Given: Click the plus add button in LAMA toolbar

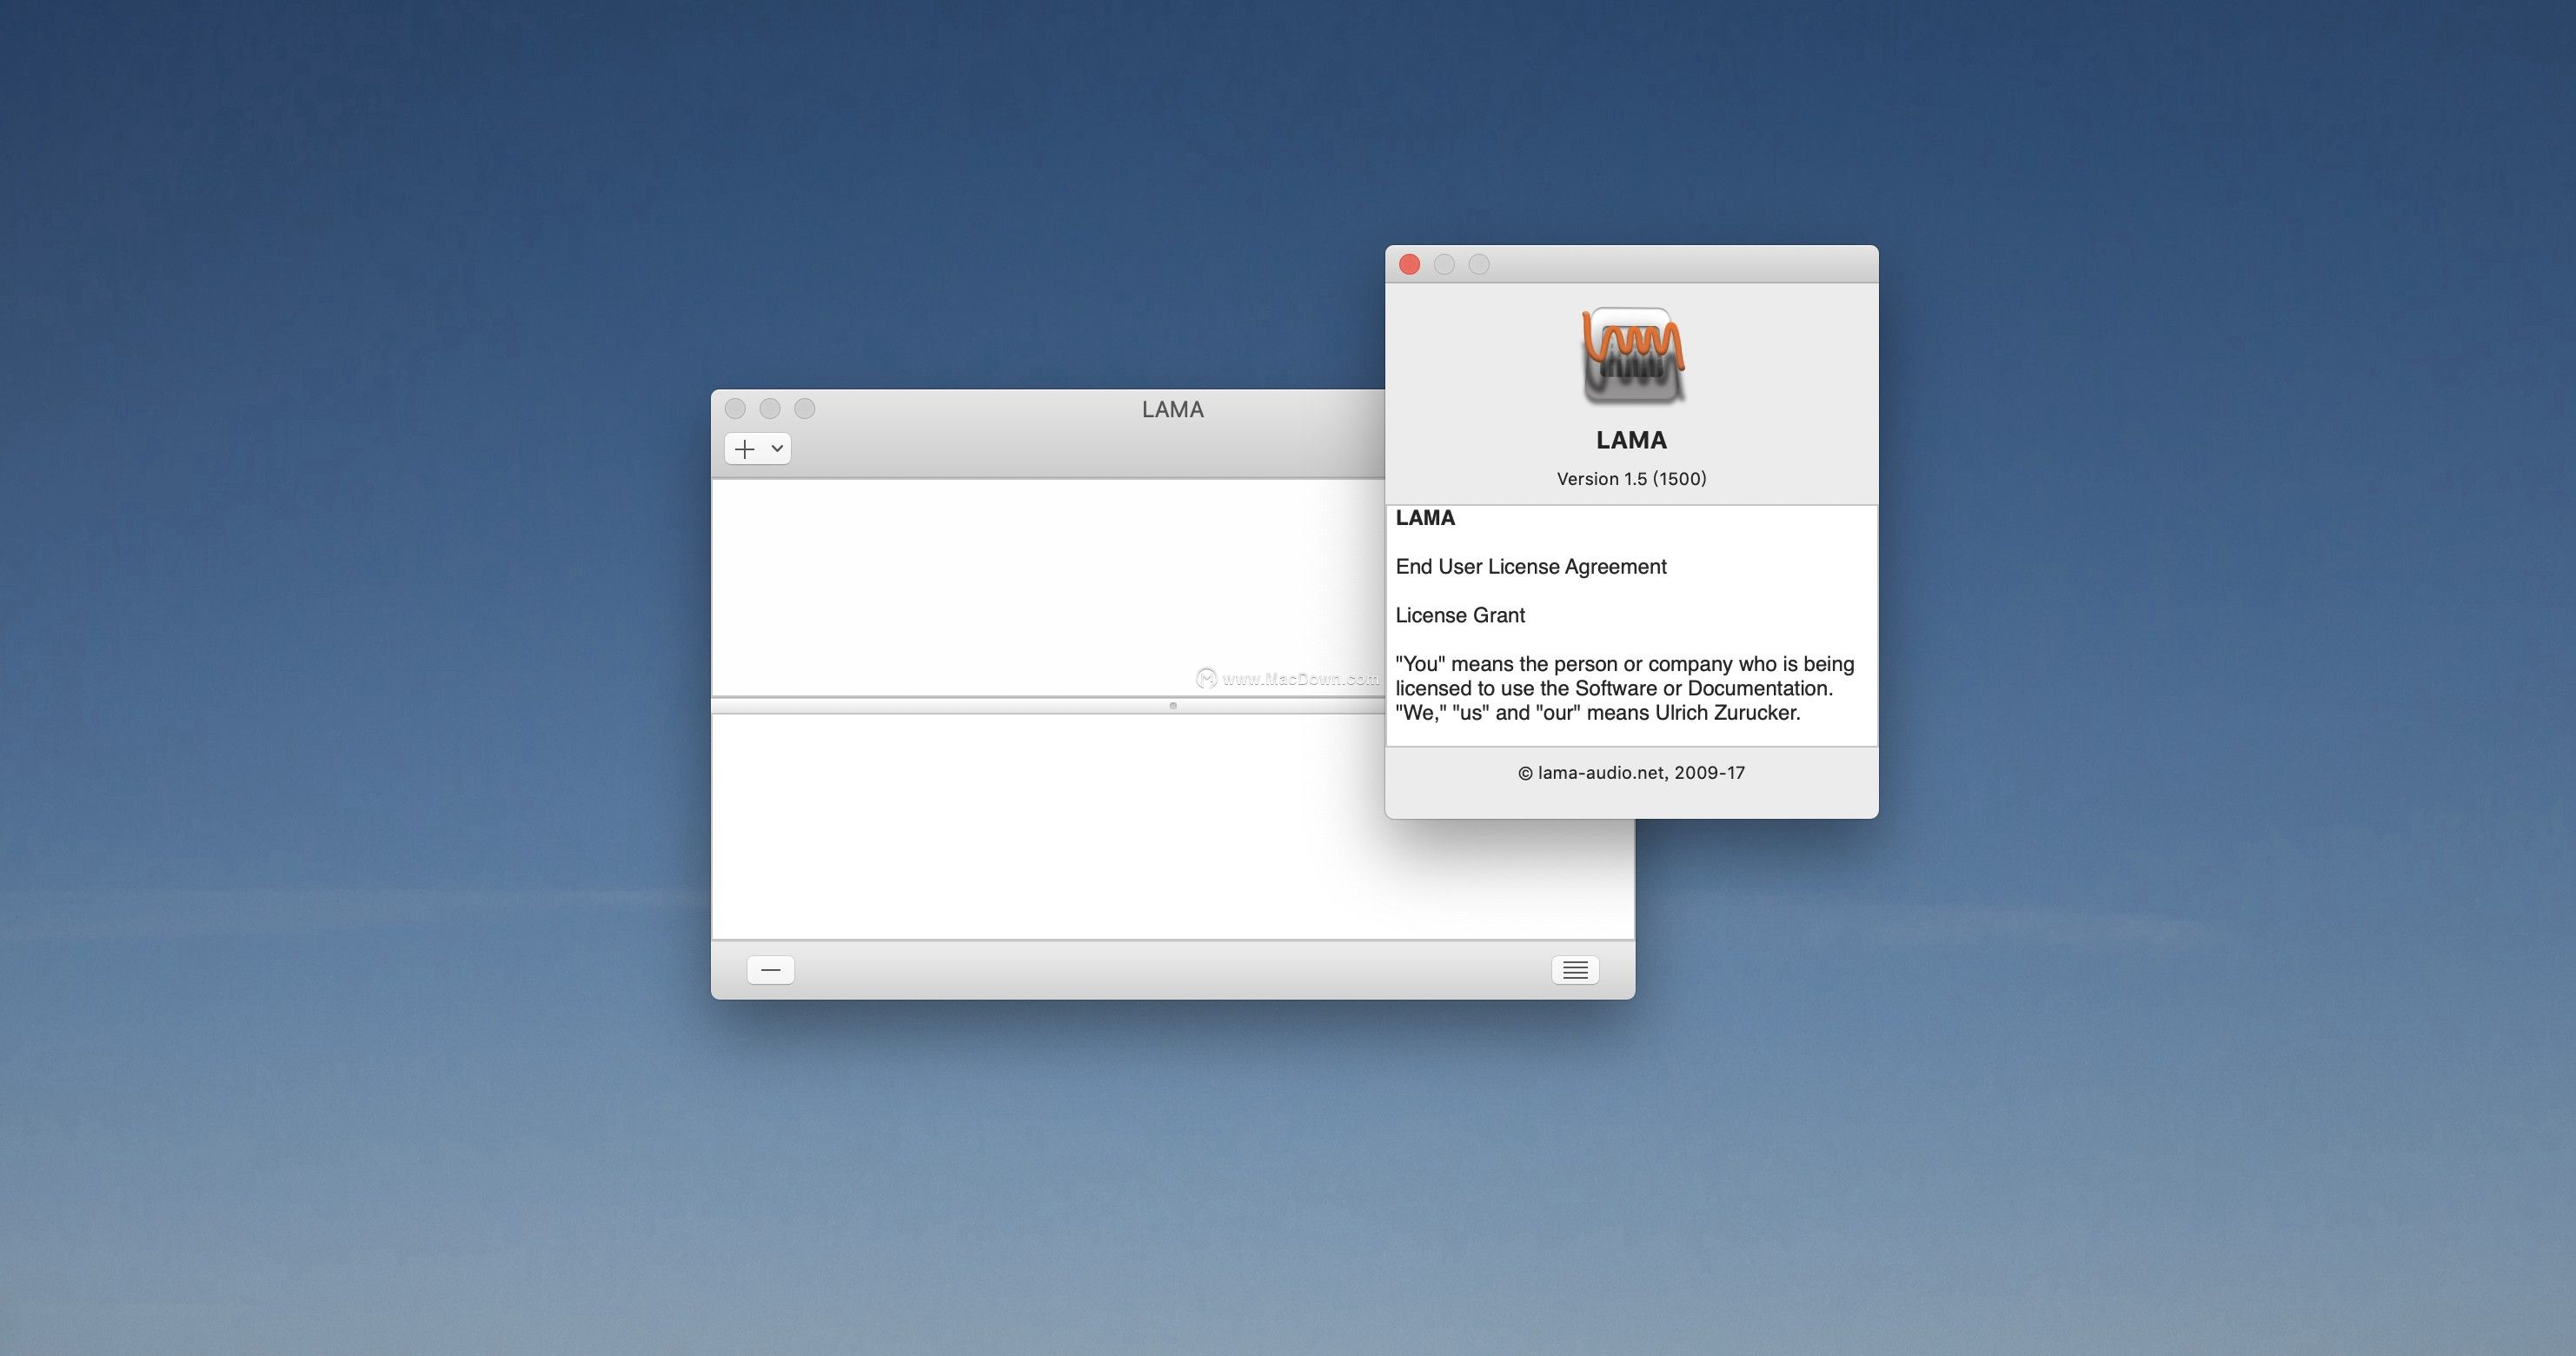Looking at the screenshot, I should [x=745, y=449].
